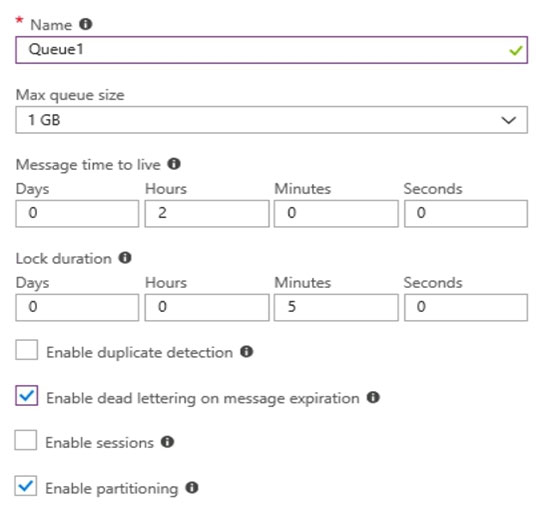
Task: Click the Message time to live Days field
Action: coord(77,214)
